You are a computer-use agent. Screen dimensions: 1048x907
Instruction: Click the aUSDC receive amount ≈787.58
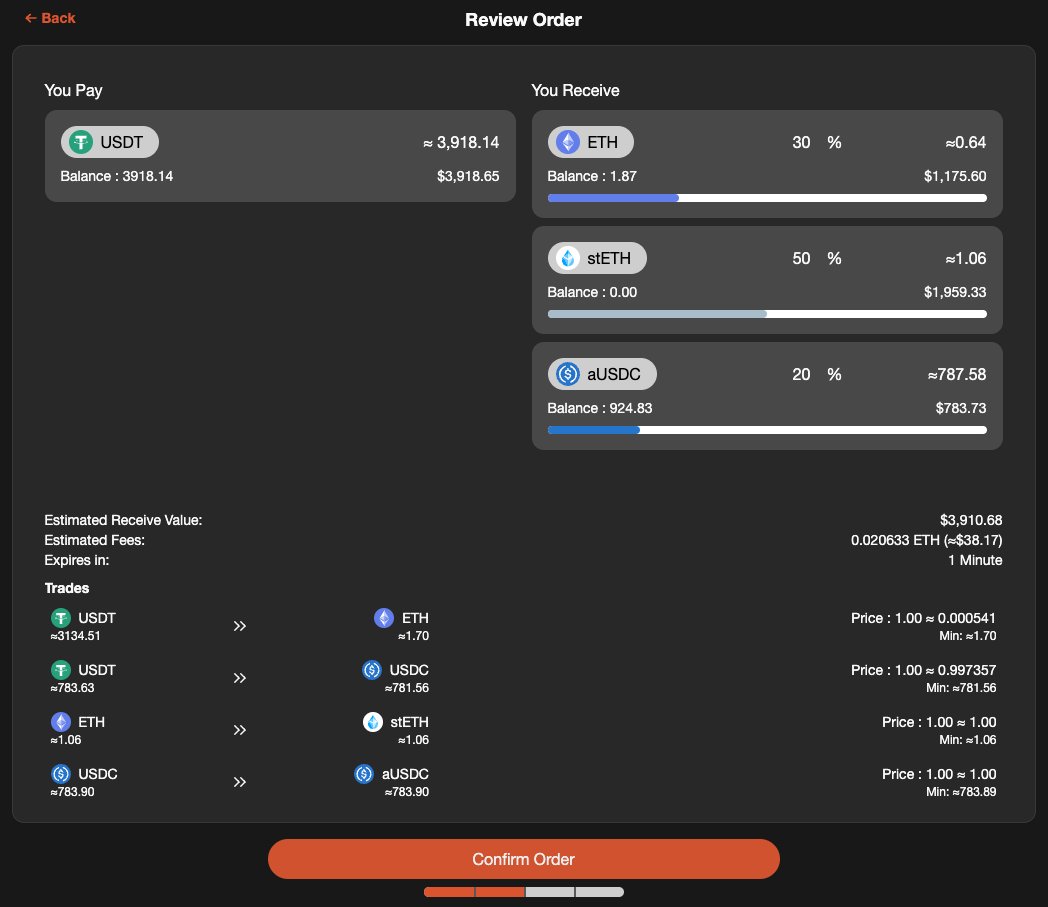pyautogui.click(x=956, y=374)
